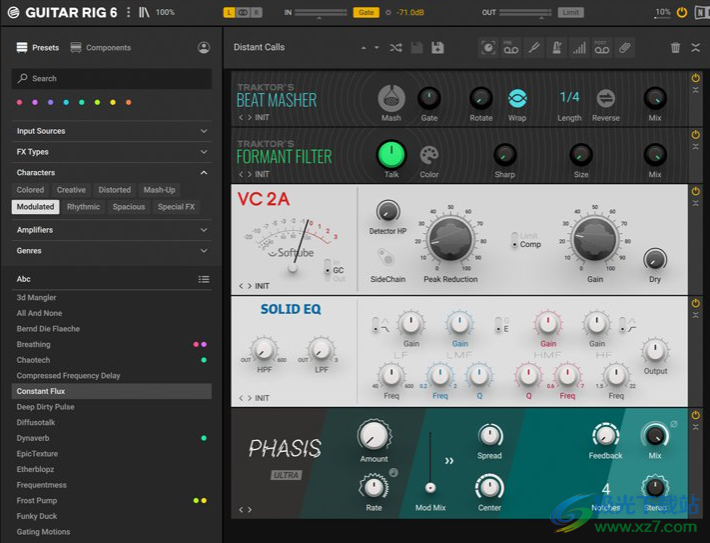Viewport: 710px width, 543px height.
Task: Click the Reverse icon in Beat Masher
Action: point(605,98)
